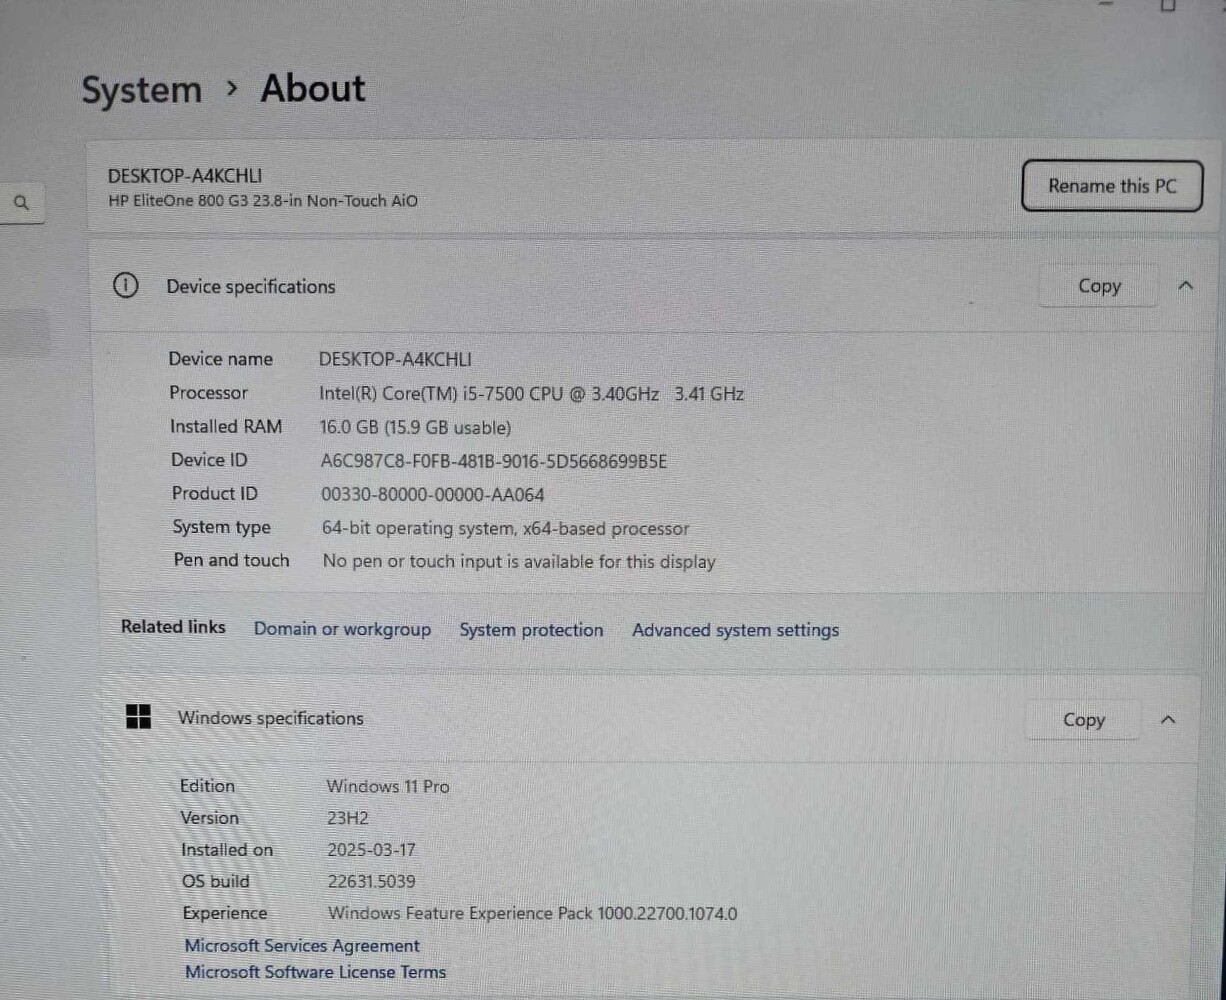This screenshot has width=1226, height=1000.
Task: Open the Domain or workgroup link
Action: pos(342,629)
